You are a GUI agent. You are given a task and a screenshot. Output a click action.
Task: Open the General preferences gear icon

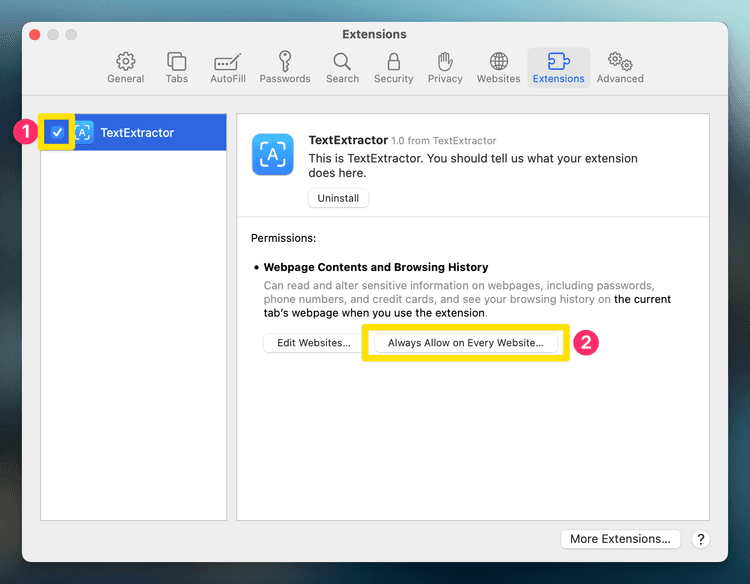[x=126, y=62]
